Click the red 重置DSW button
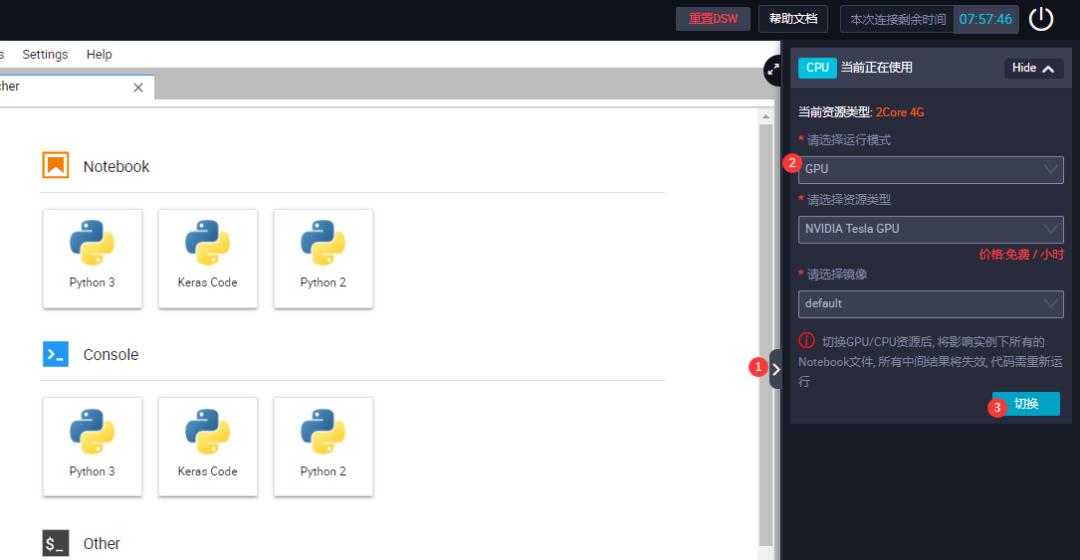 (x=713, y=19)
